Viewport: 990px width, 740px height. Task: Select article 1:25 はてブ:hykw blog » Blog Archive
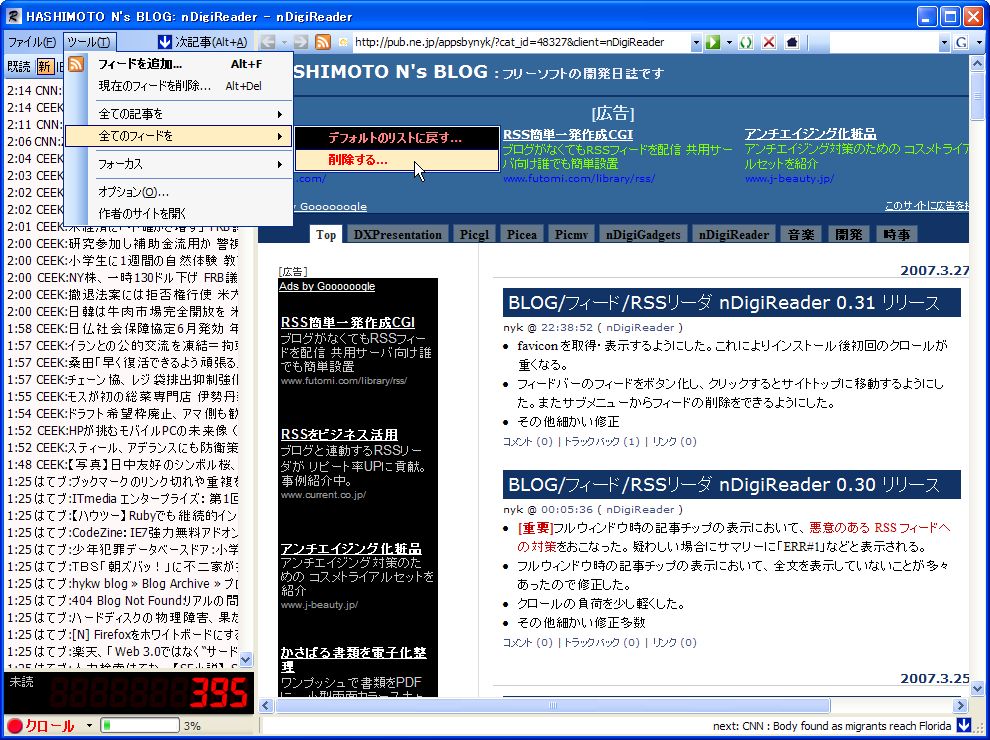coord(123,583)
